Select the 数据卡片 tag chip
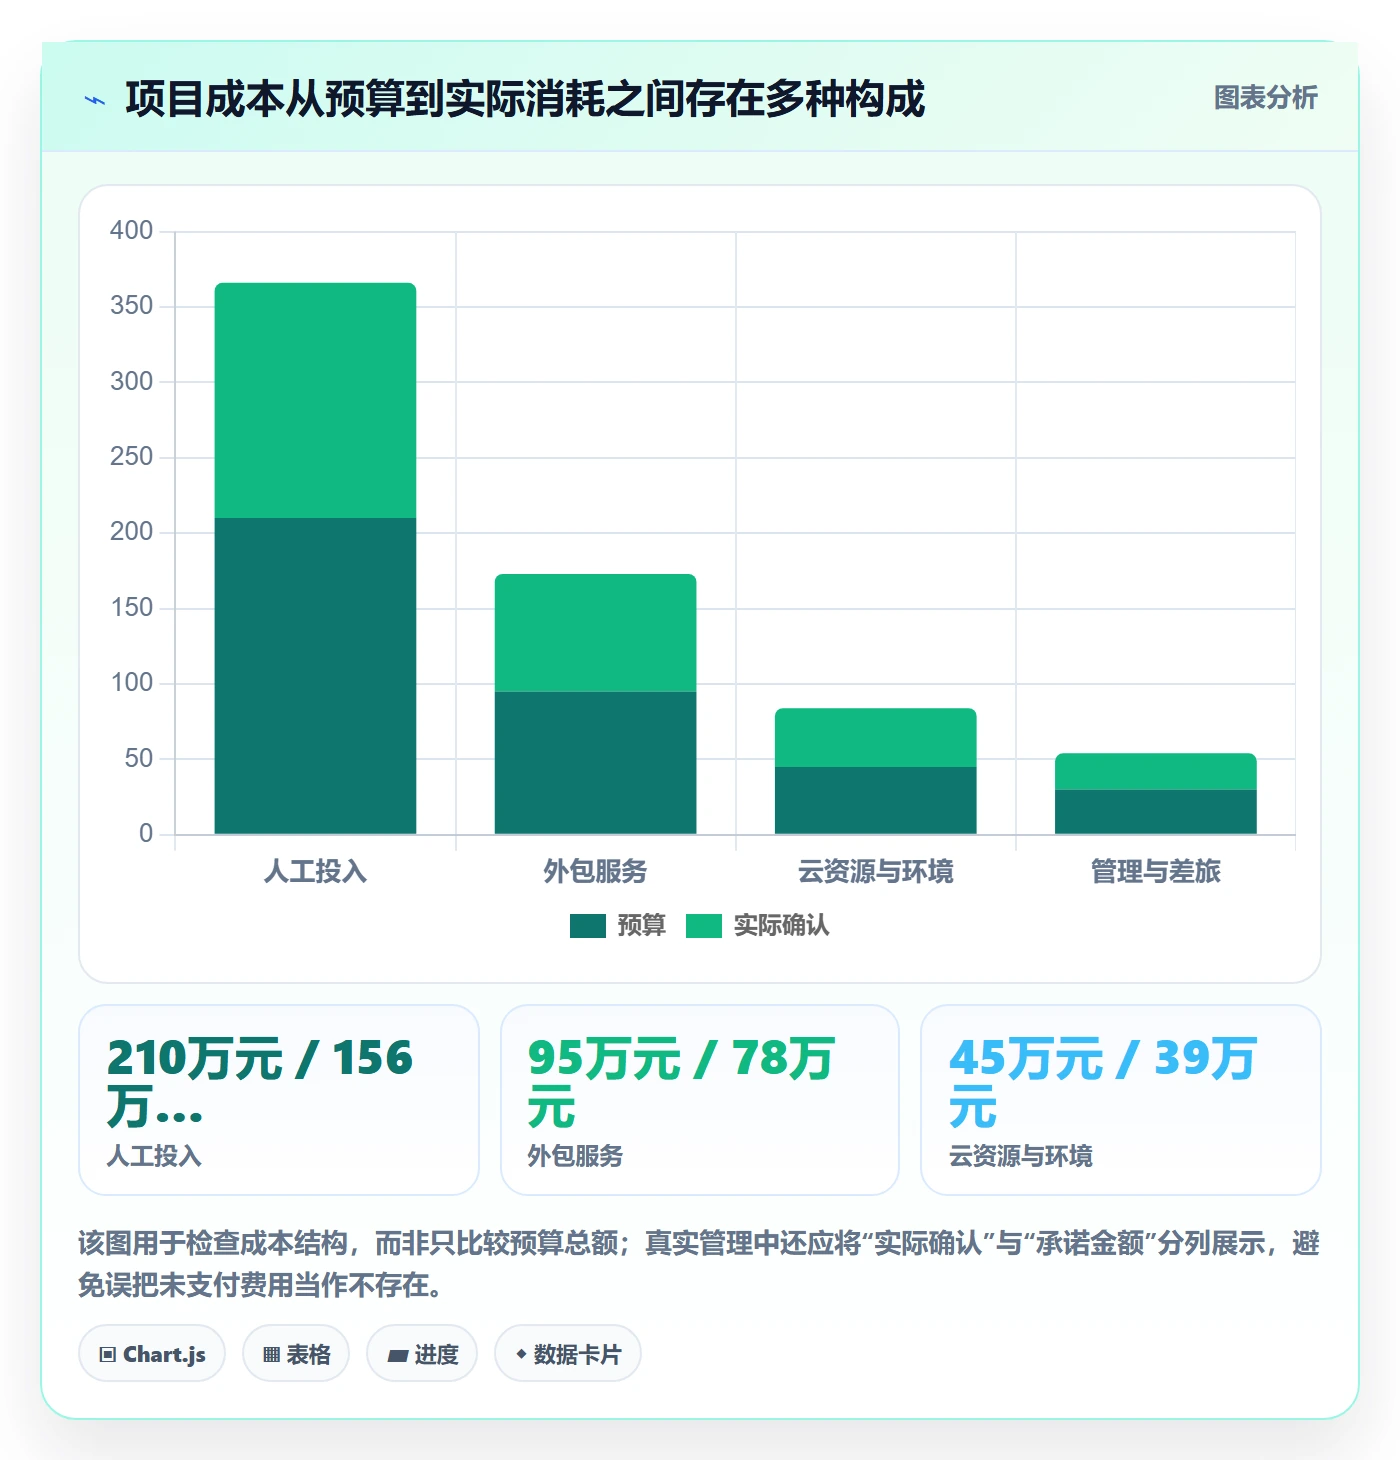1400x1460 pixels. (568, 1354)
